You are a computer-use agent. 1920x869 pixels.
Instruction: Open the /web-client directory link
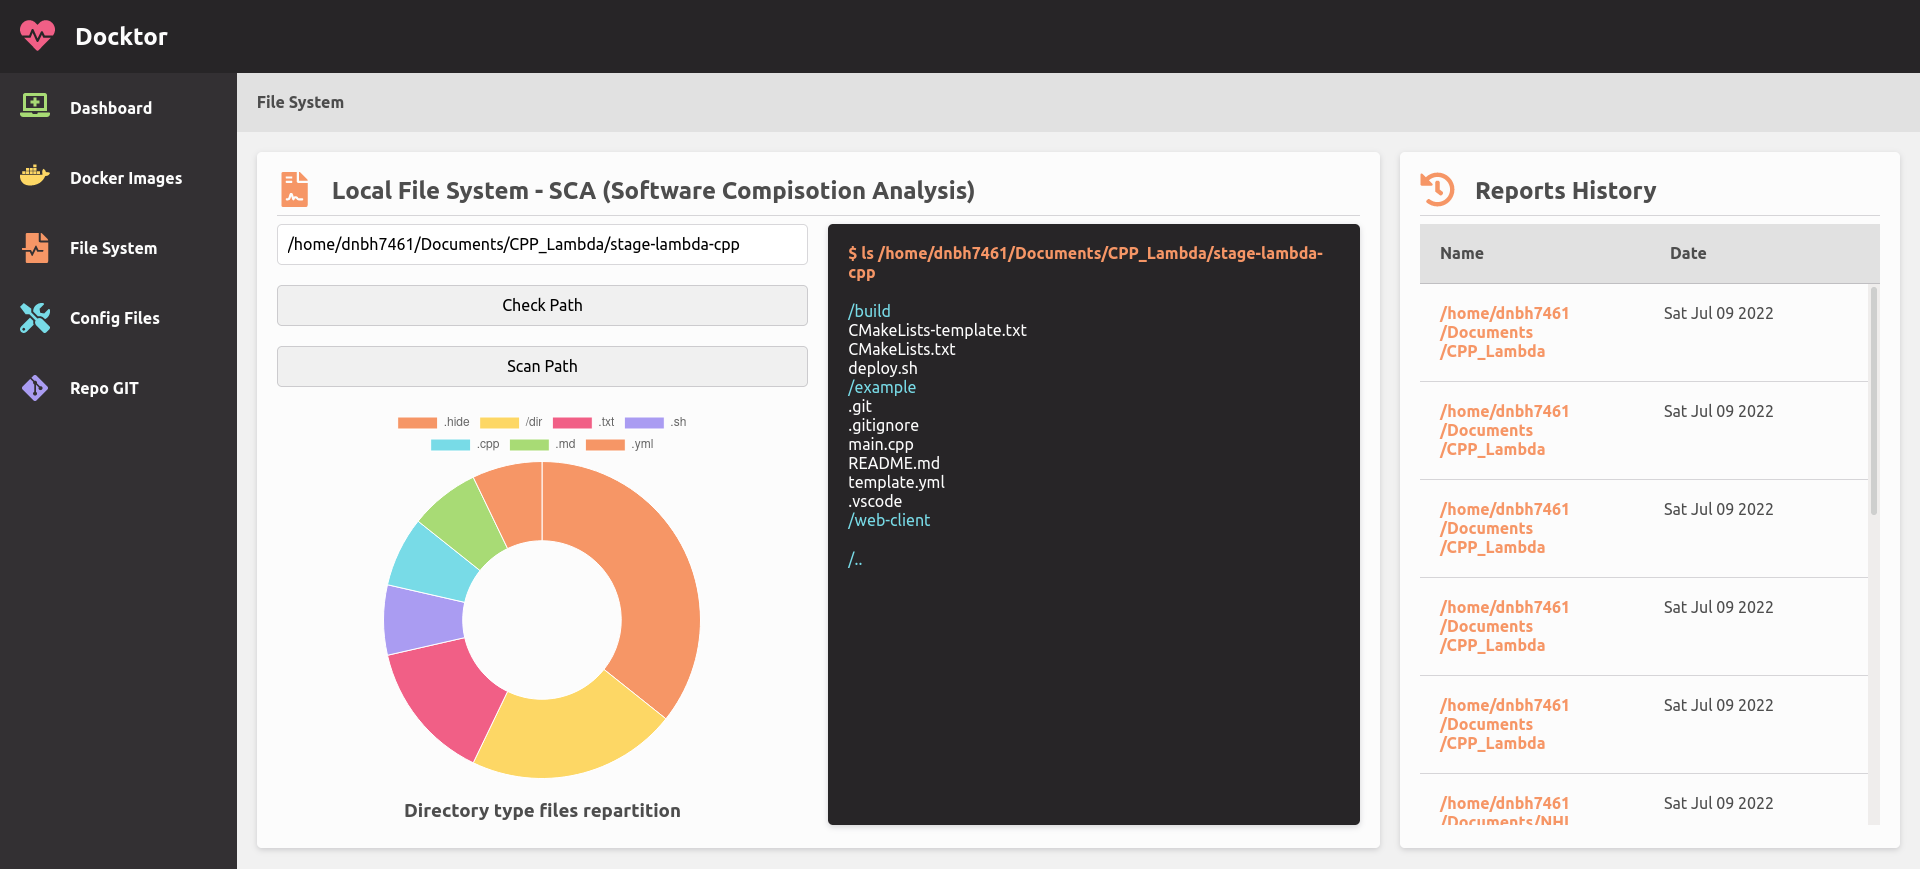[889, 520]
